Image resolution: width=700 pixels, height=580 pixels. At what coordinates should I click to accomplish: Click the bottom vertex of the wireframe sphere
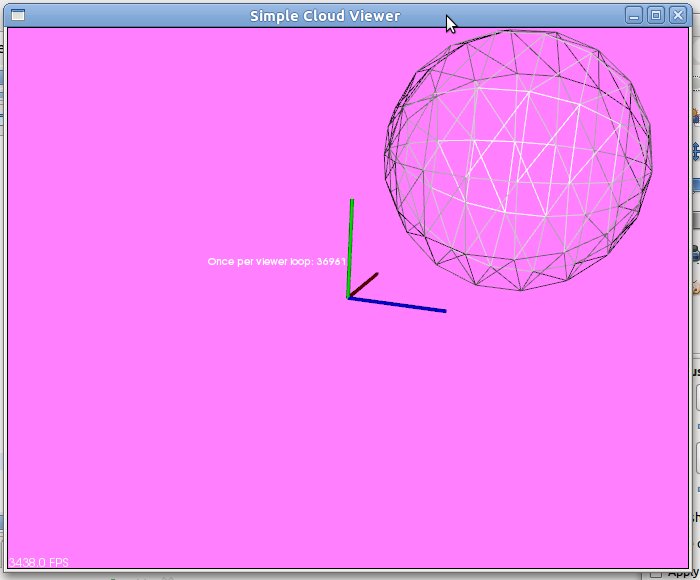coord(518,290)
